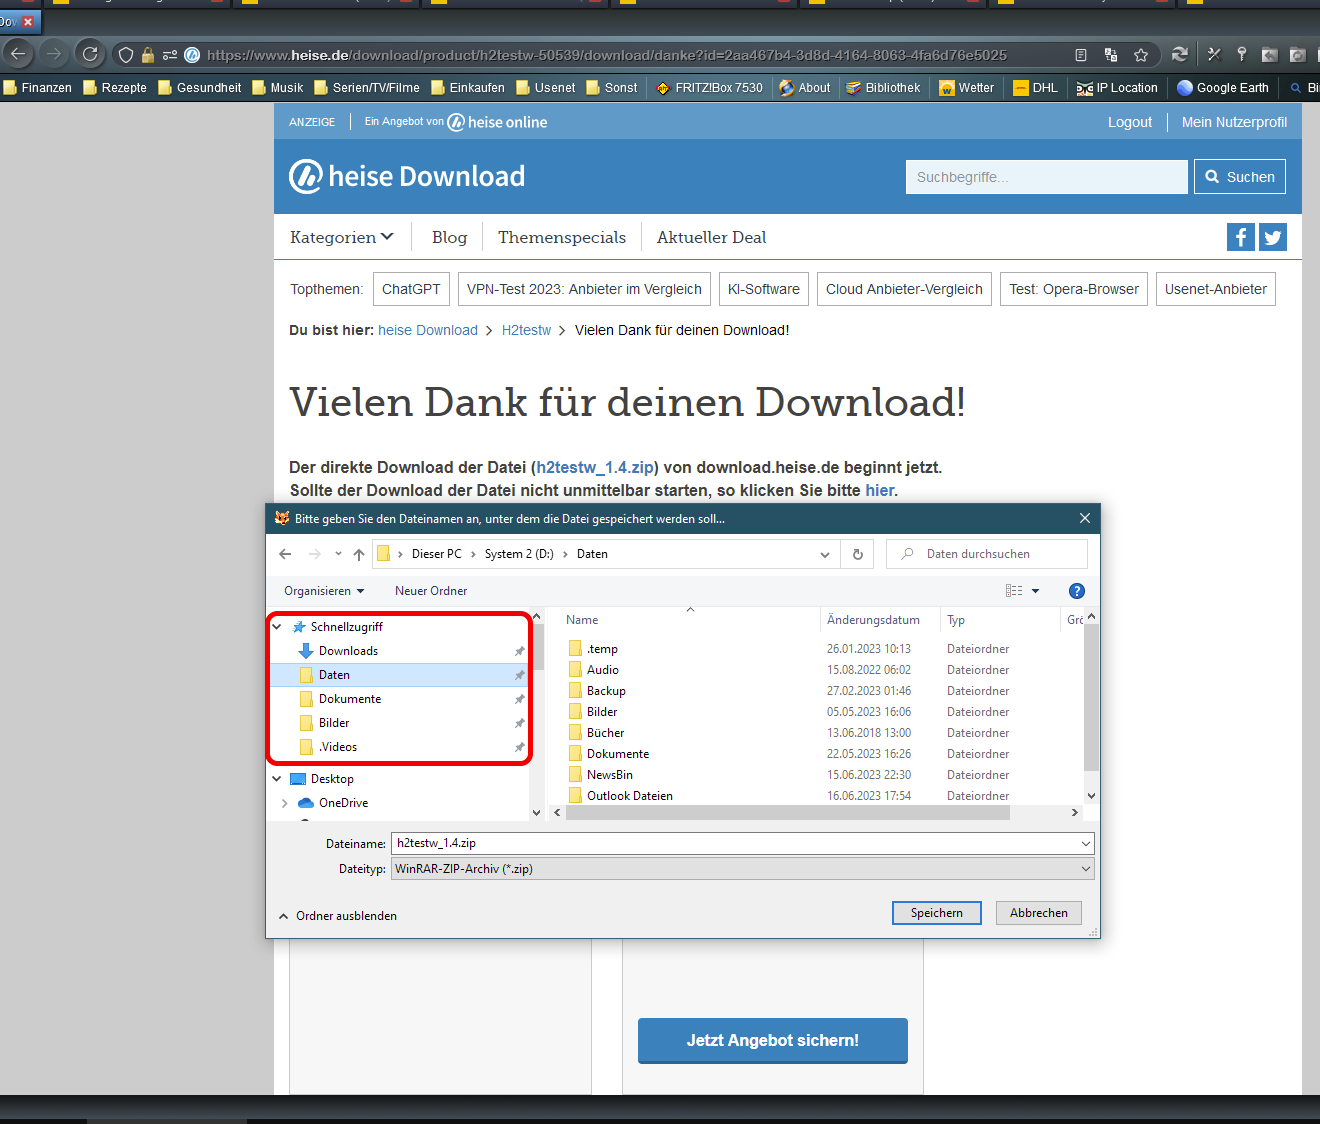Click the Suchbegriffe search field
Viewport: 1320px width, 1124px height.
tap(1047, 177)
